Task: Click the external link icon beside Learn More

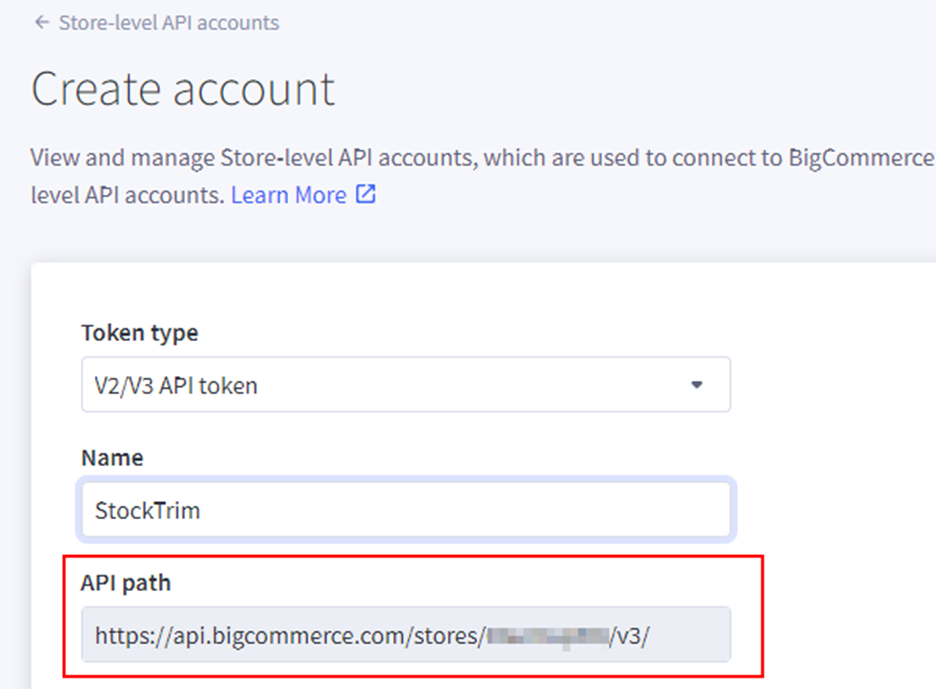Action: click(366, 195)
